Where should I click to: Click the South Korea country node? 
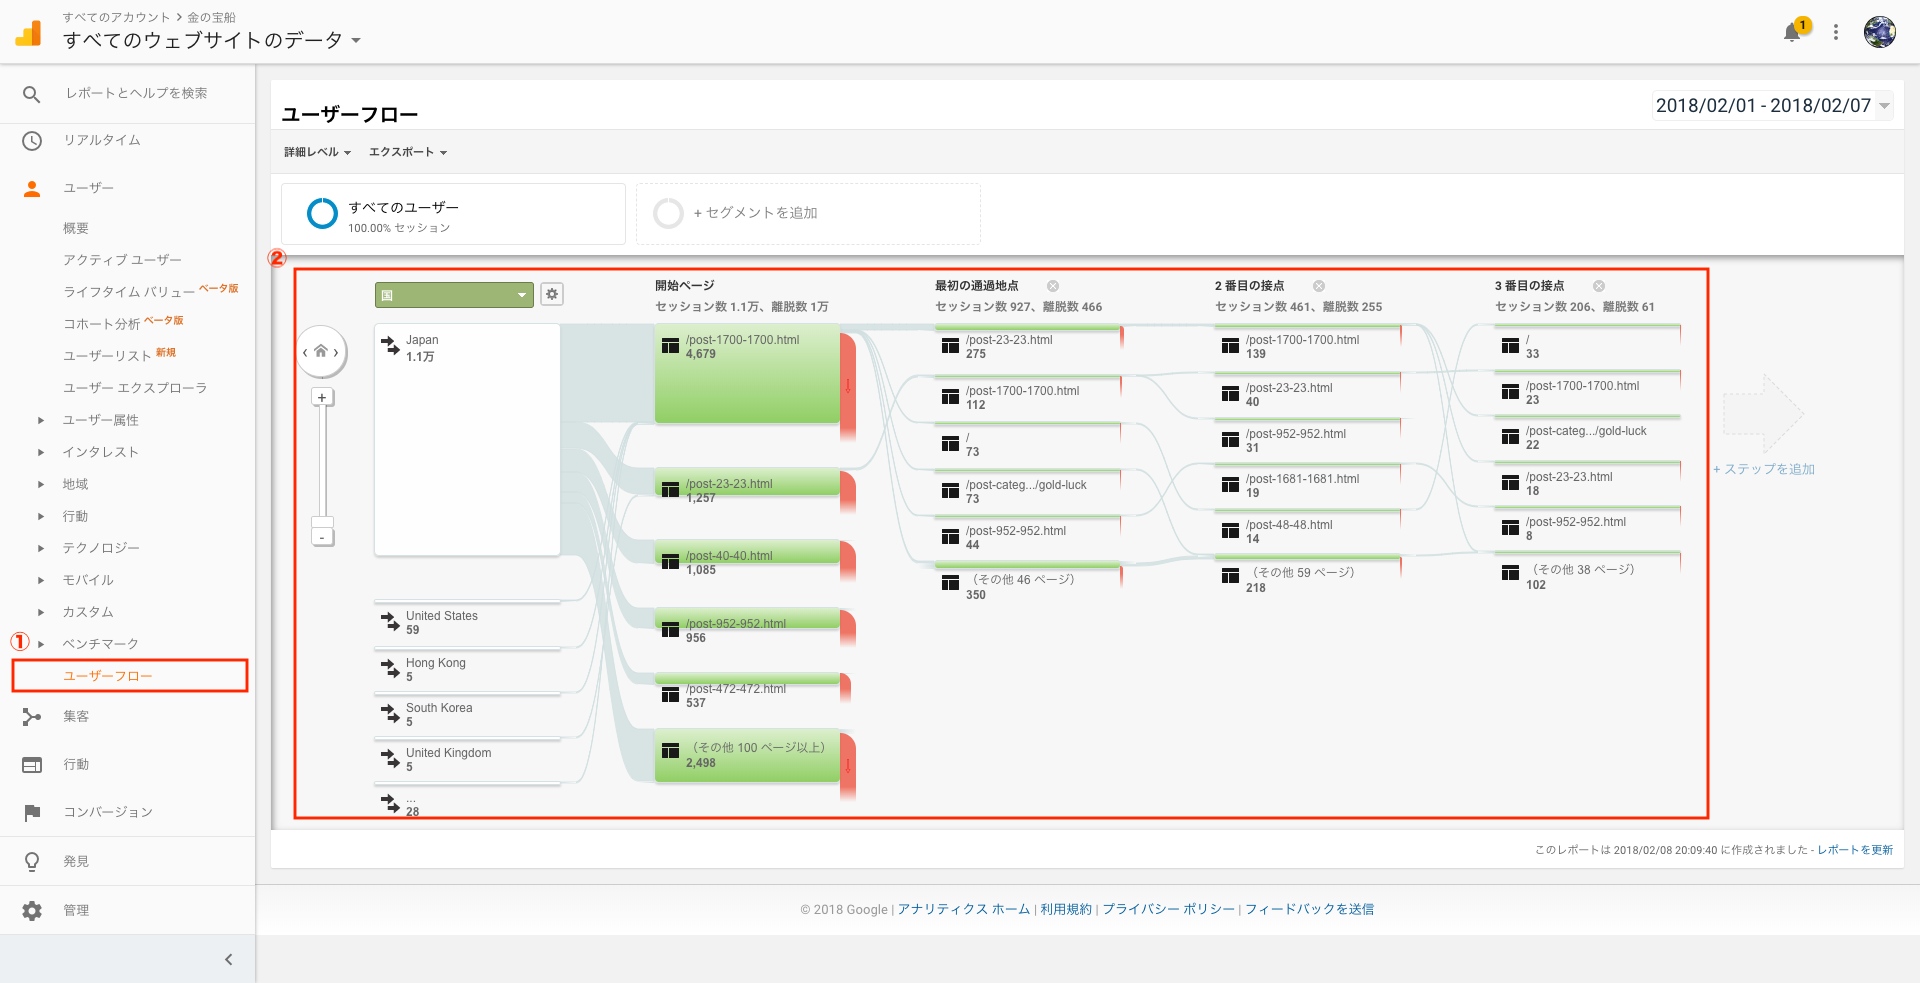coord(467,714)
